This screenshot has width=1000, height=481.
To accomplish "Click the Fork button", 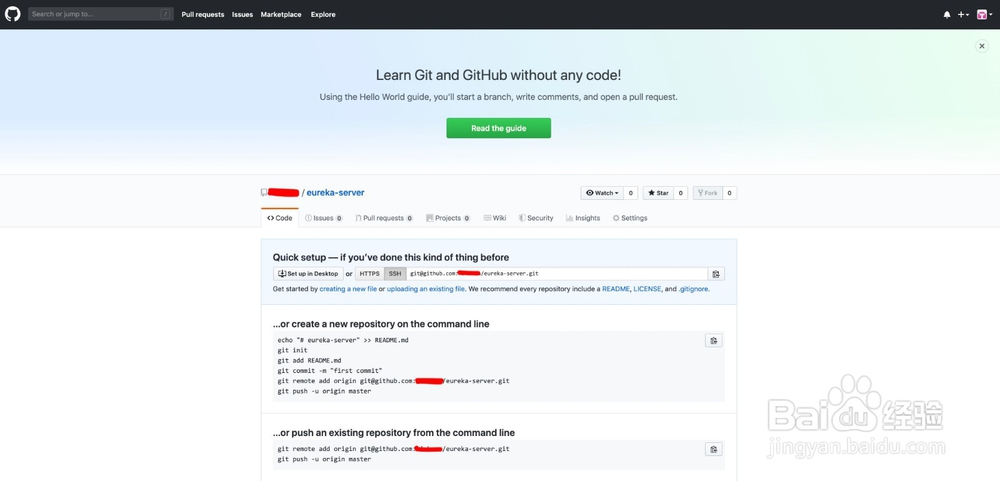I will 707,193.
